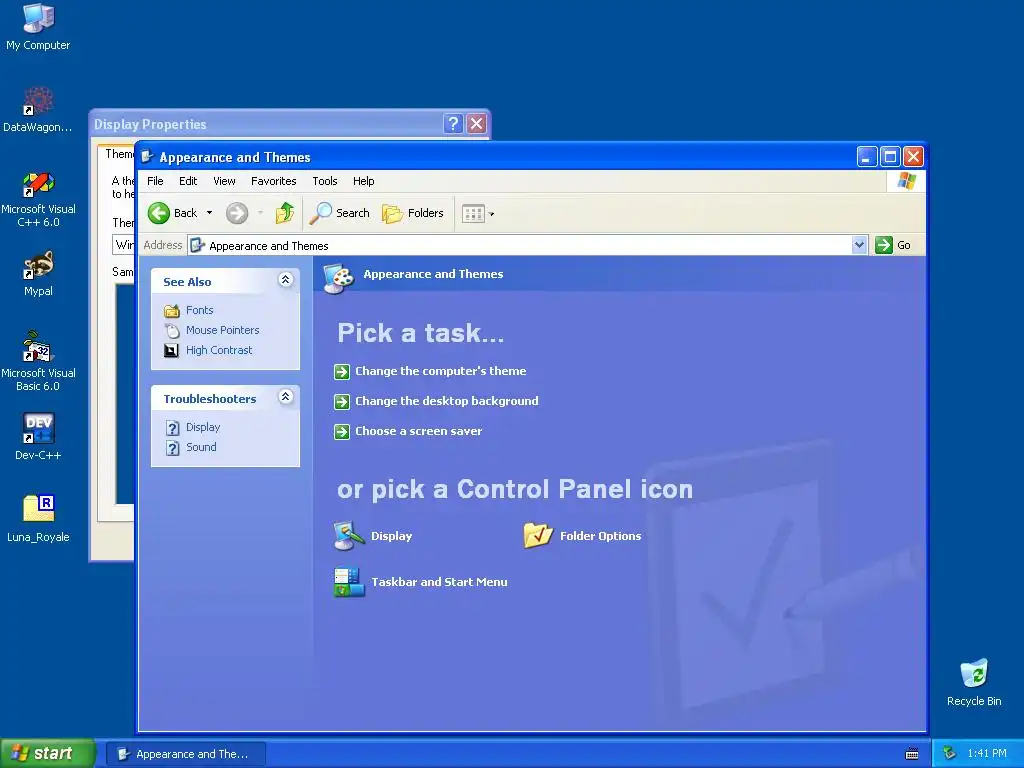Click the Appearance and Themes title bar icon
The width and height of the screenshot is (1024, 768).
[148, 157]
